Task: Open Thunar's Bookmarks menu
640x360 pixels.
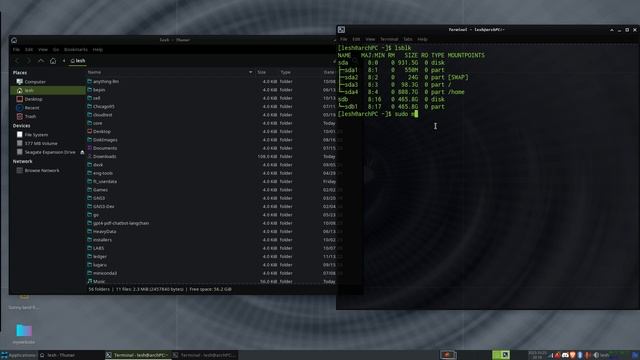Action: tap(76, 49)
